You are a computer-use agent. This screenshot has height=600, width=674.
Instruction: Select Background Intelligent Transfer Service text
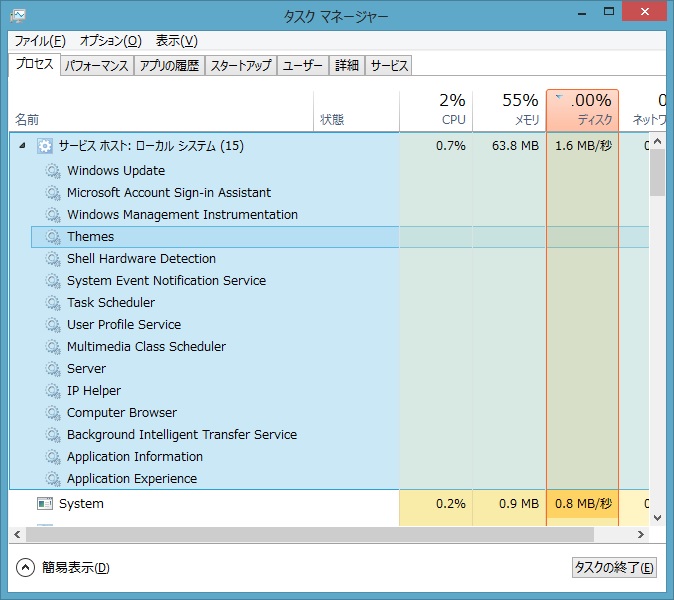tap(182, 435)
